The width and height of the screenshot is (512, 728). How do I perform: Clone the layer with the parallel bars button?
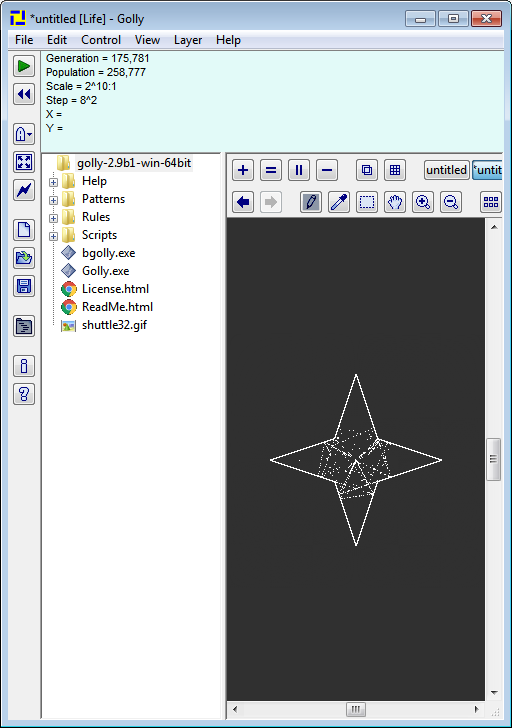click(x=299, y=170)
